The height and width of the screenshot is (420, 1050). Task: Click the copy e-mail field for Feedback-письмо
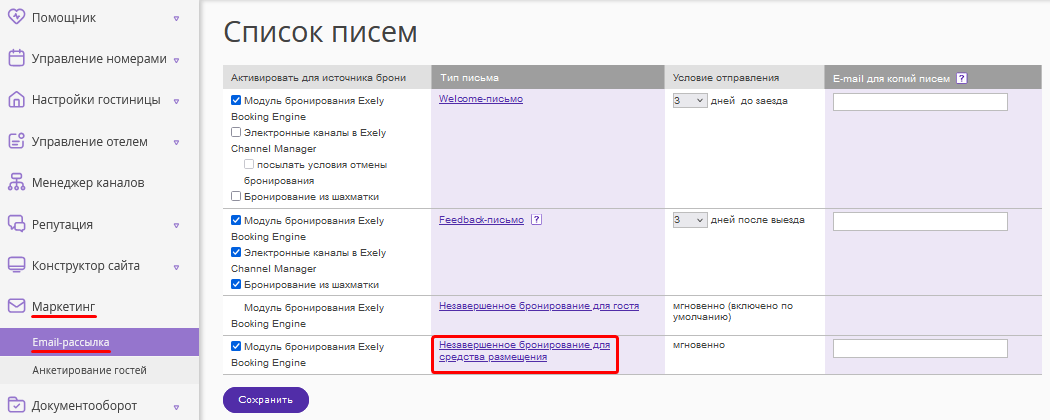(920, 222)
